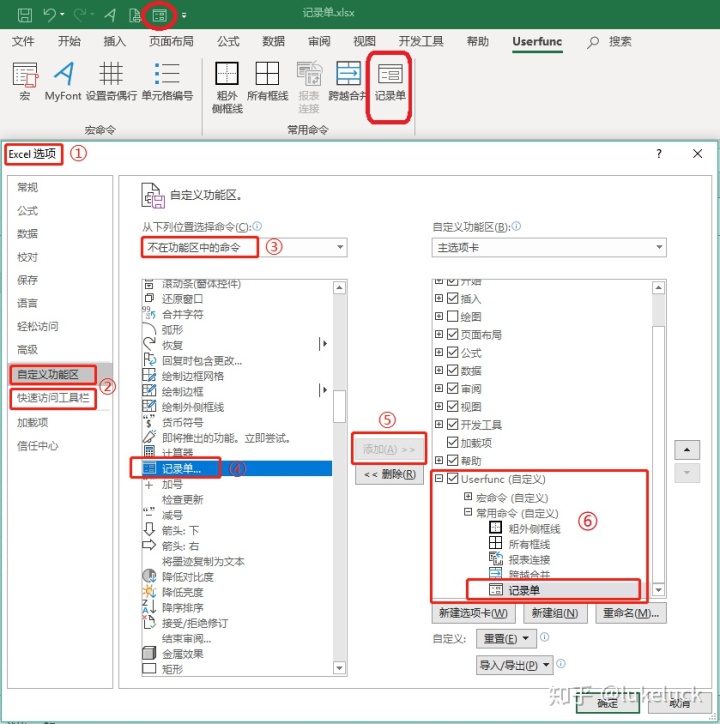Switch to the 插入 ribbon tab

pyautogui.click(x=115, y=42)
